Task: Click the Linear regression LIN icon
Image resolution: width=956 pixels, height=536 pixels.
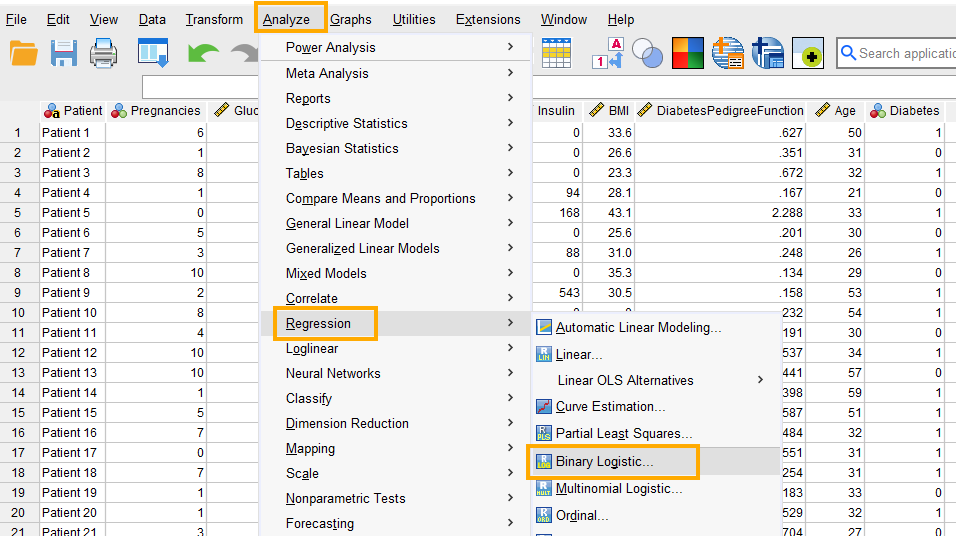Action: [544, 354]
